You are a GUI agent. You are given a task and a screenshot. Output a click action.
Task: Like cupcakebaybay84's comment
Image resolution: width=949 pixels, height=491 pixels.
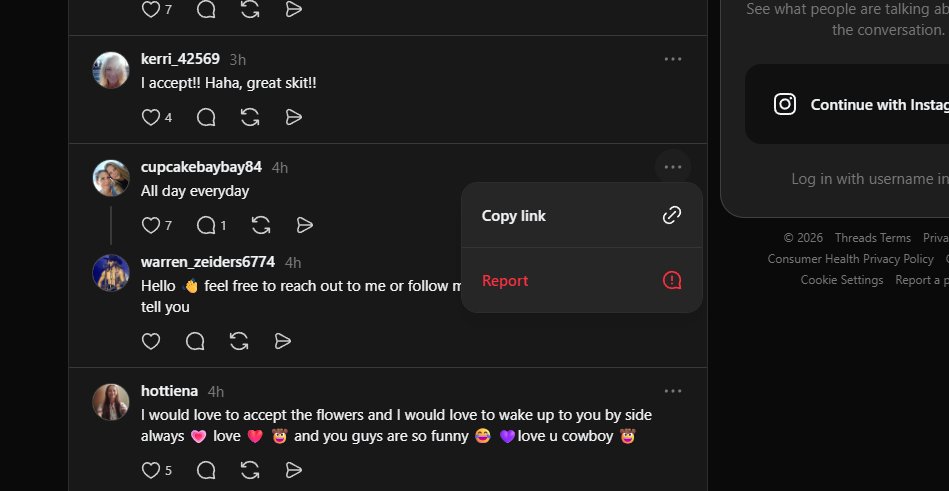pyautogui.click(x=151, y=225)
